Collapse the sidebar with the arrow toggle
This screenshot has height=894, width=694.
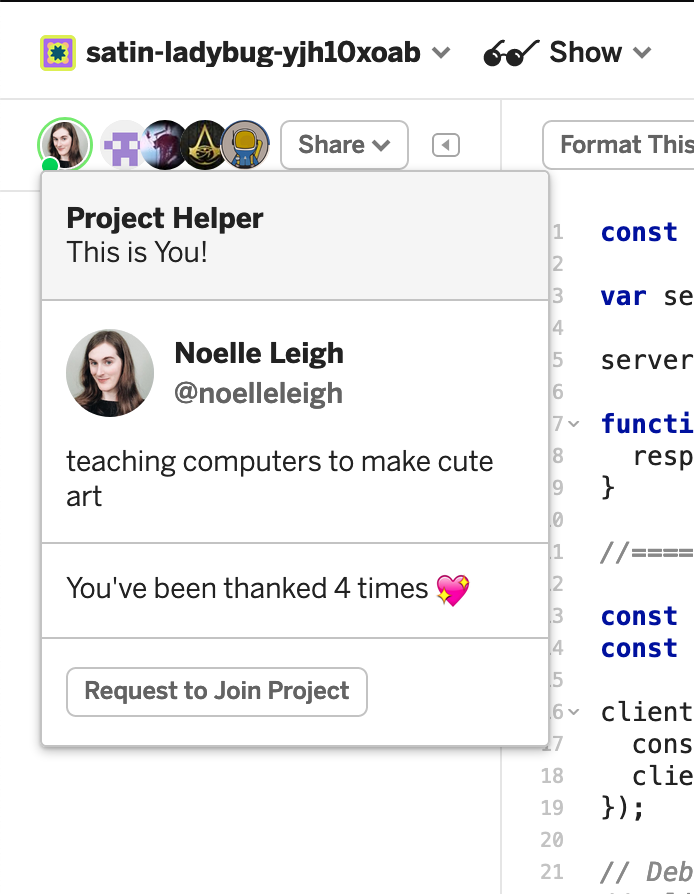(446, 146)
